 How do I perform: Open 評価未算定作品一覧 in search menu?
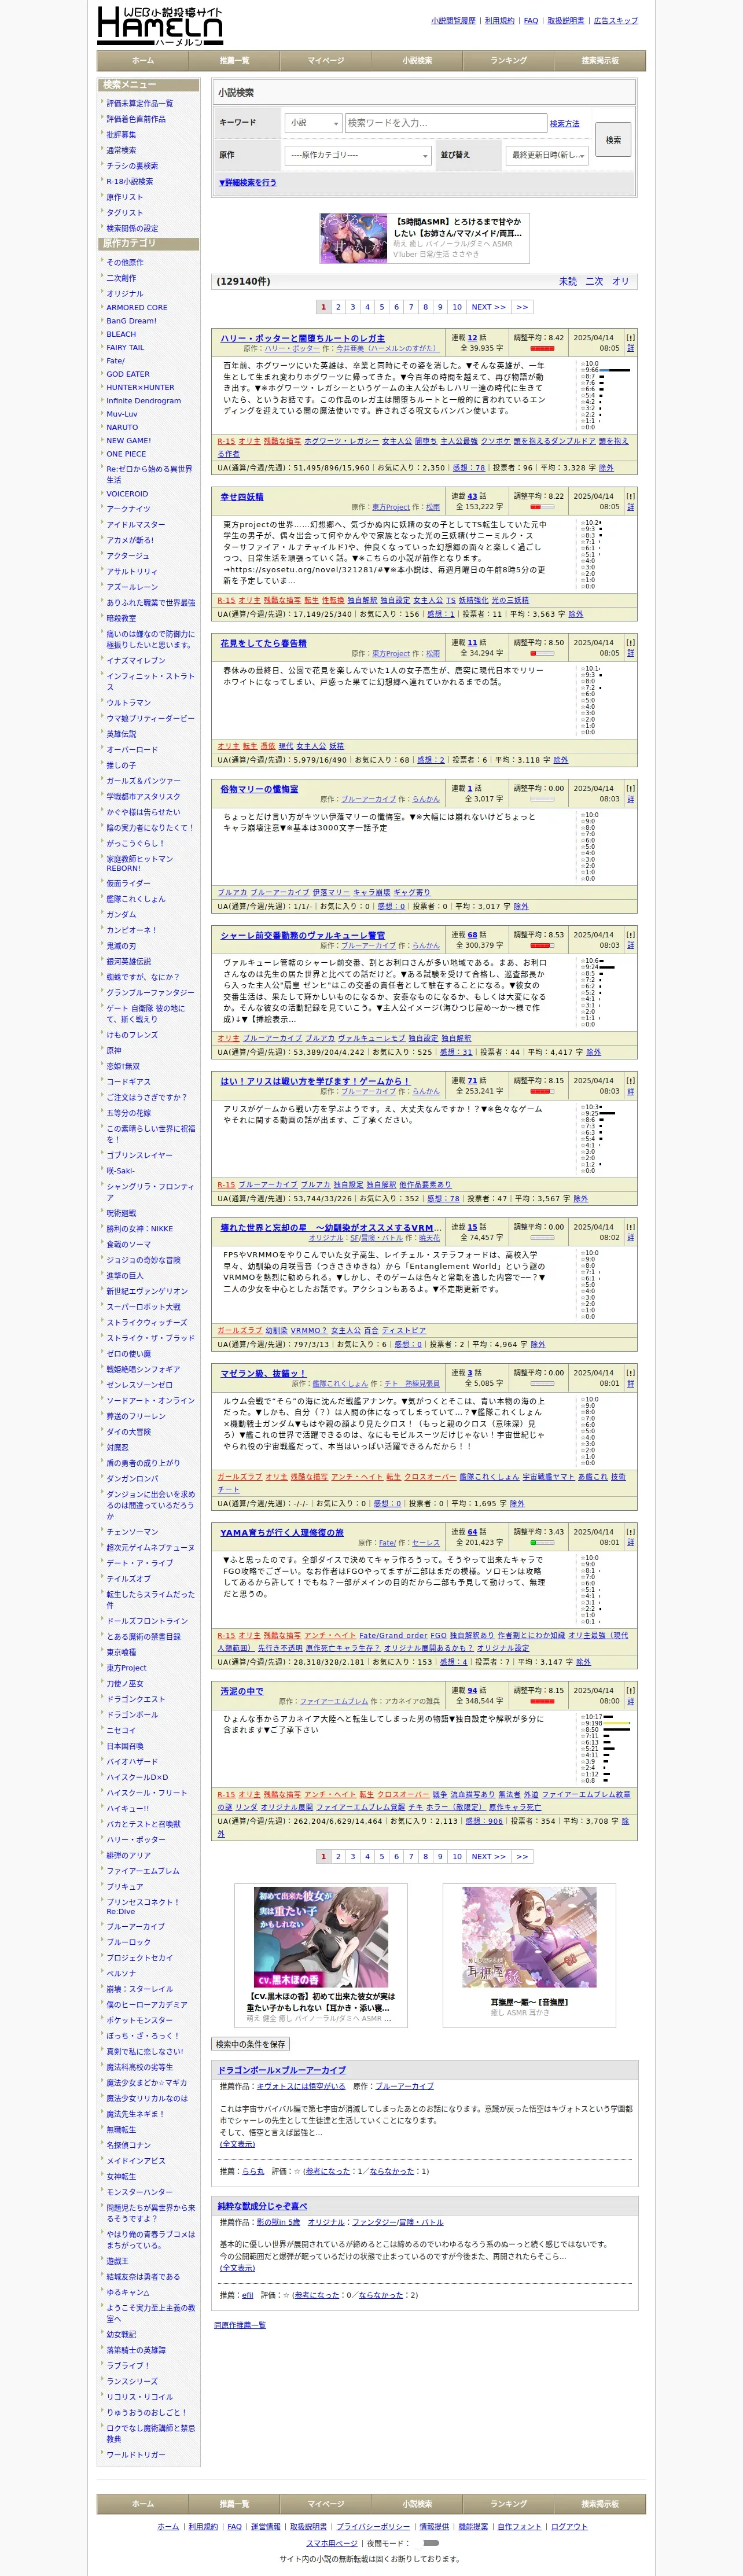[140, 104]
